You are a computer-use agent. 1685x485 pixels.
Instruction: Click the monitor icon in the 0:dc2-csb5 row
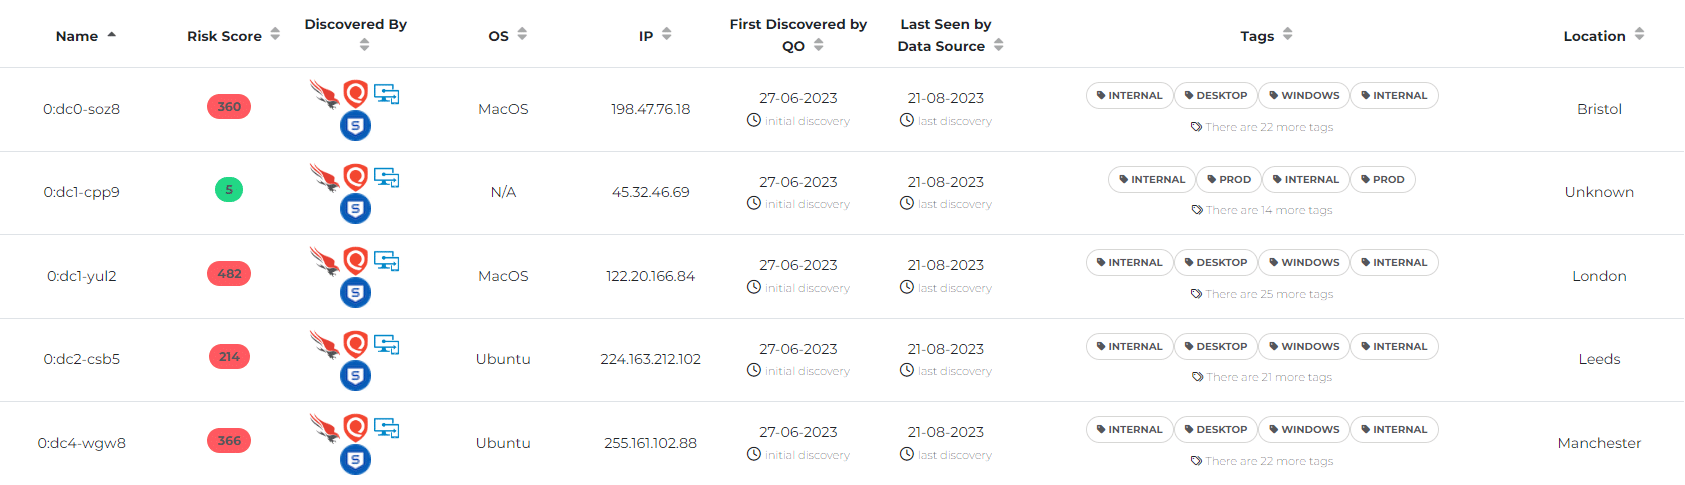click(387, 345)
